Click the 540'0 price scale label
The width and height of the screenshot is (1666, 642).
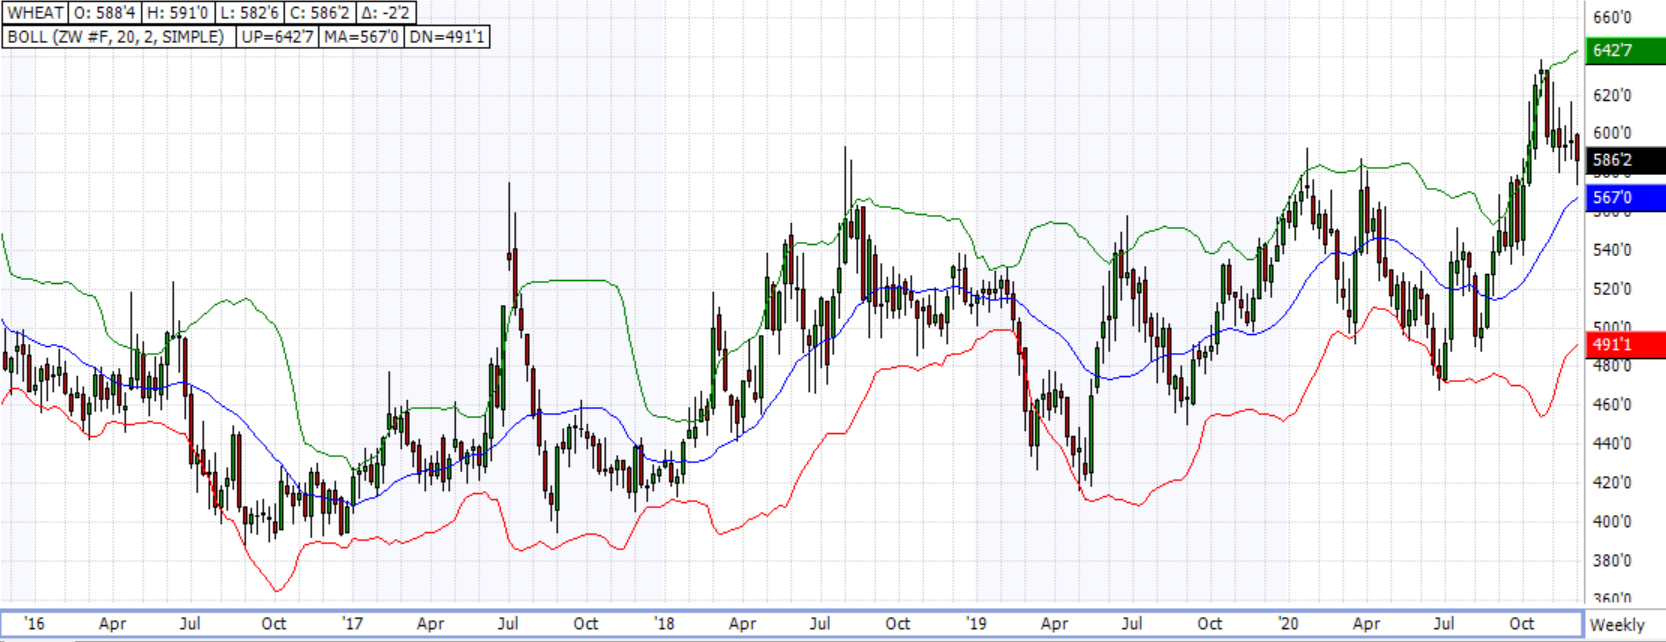point(1612,250)
